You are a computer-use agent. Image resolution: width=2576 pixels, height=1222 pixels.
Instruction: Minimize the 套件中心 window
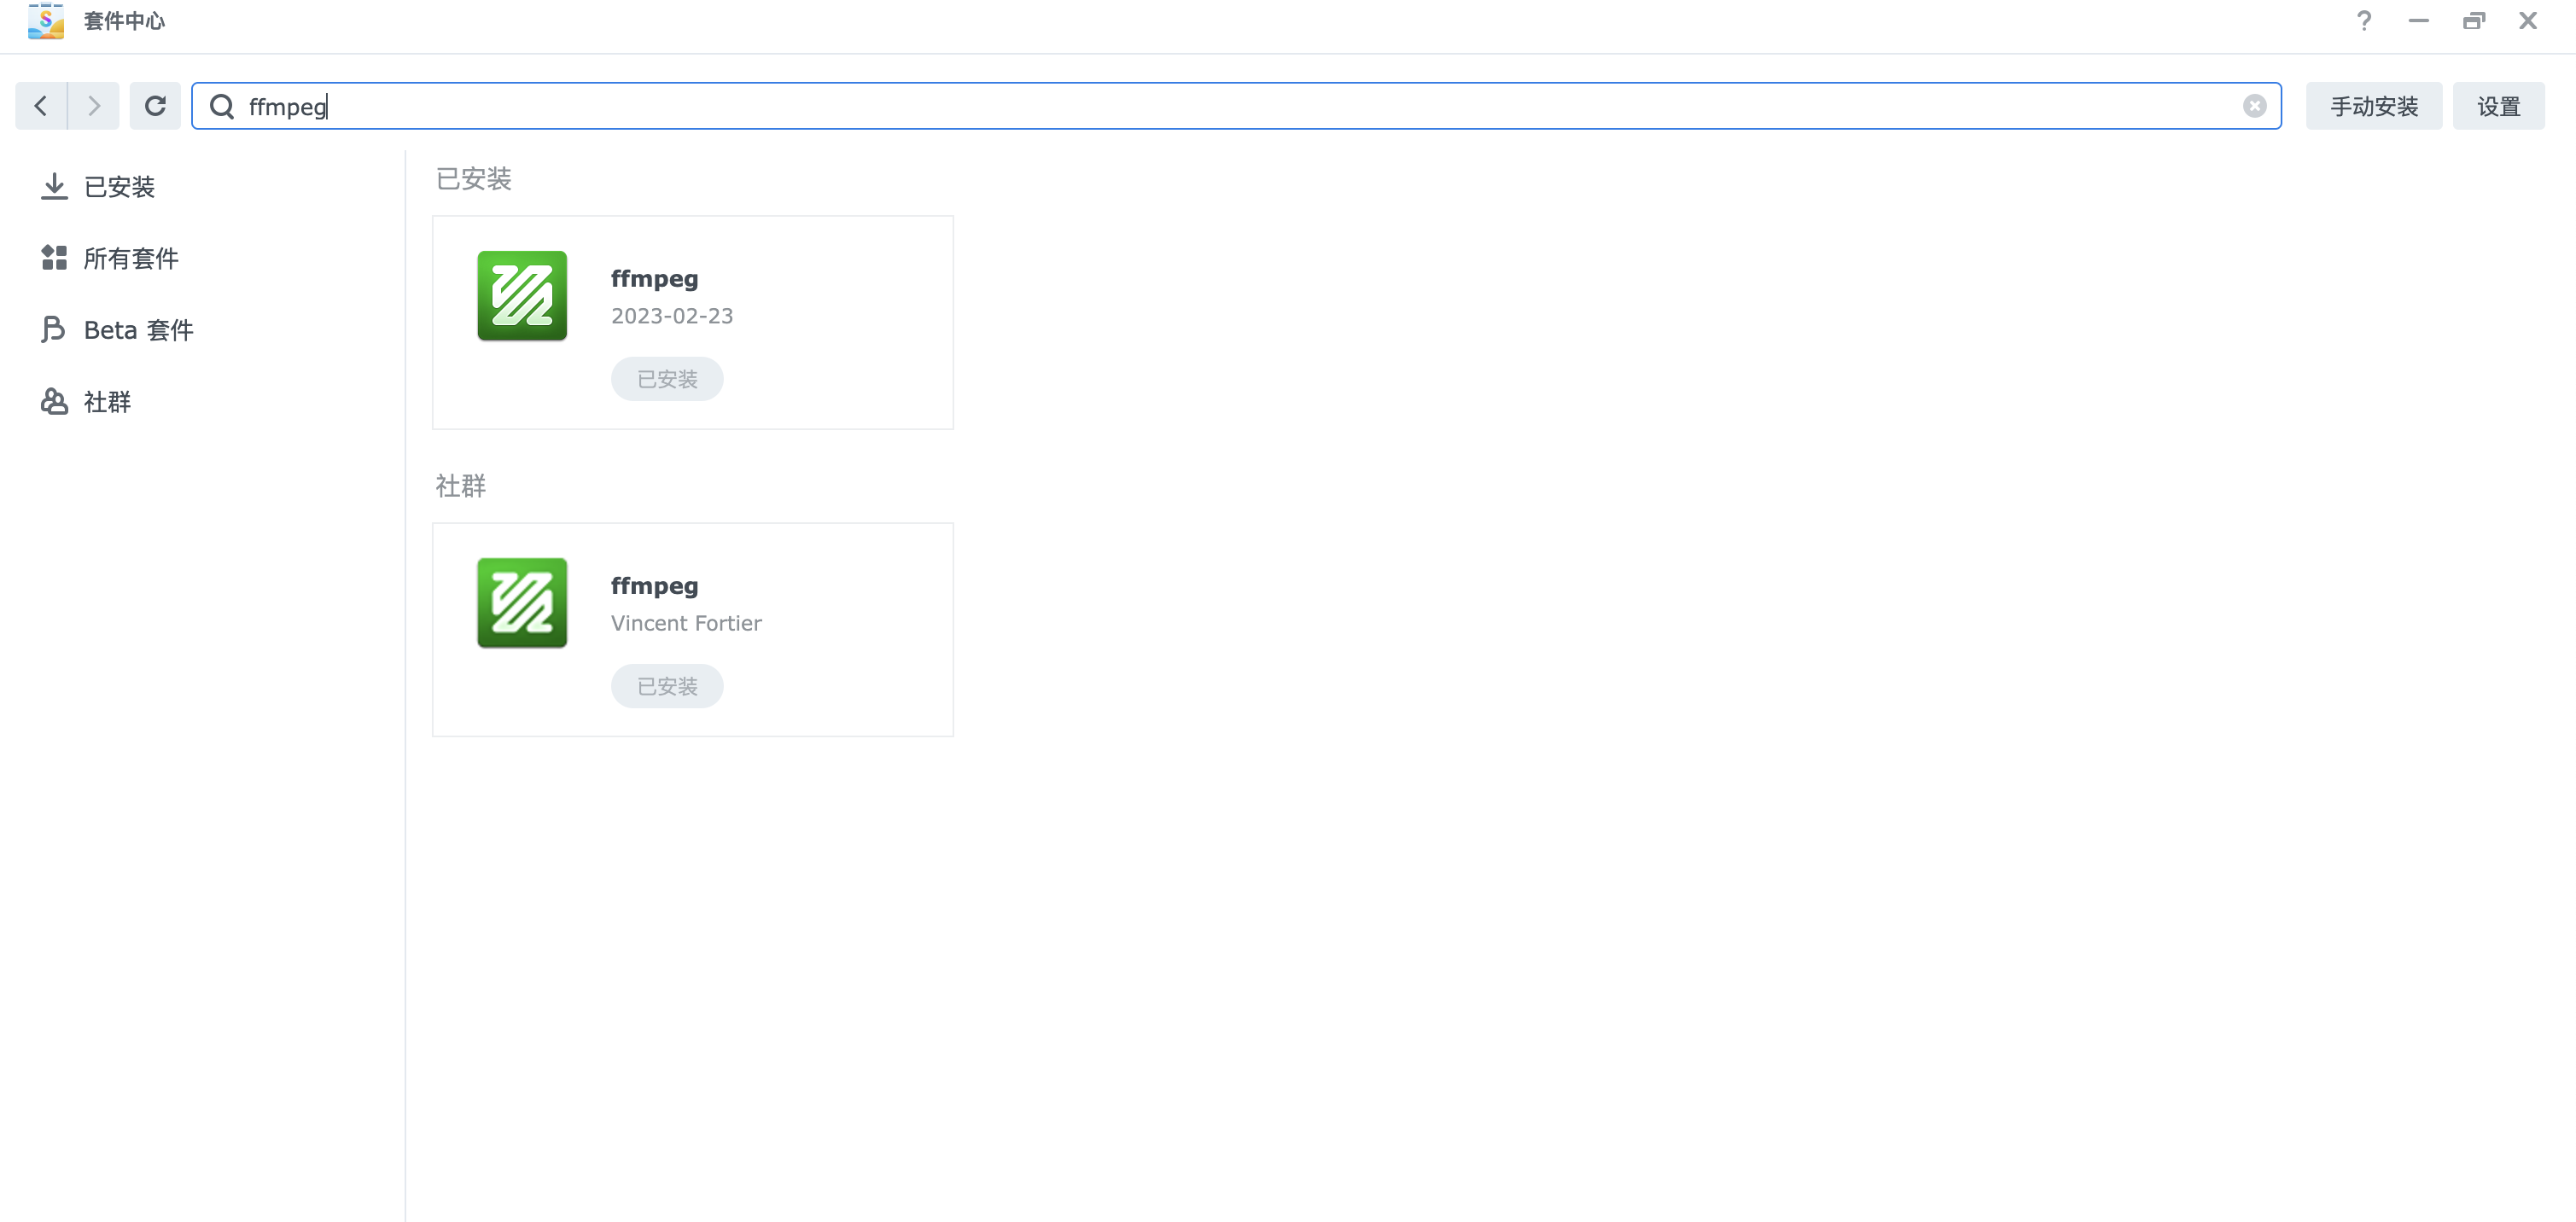click(x=2419, y=21)
